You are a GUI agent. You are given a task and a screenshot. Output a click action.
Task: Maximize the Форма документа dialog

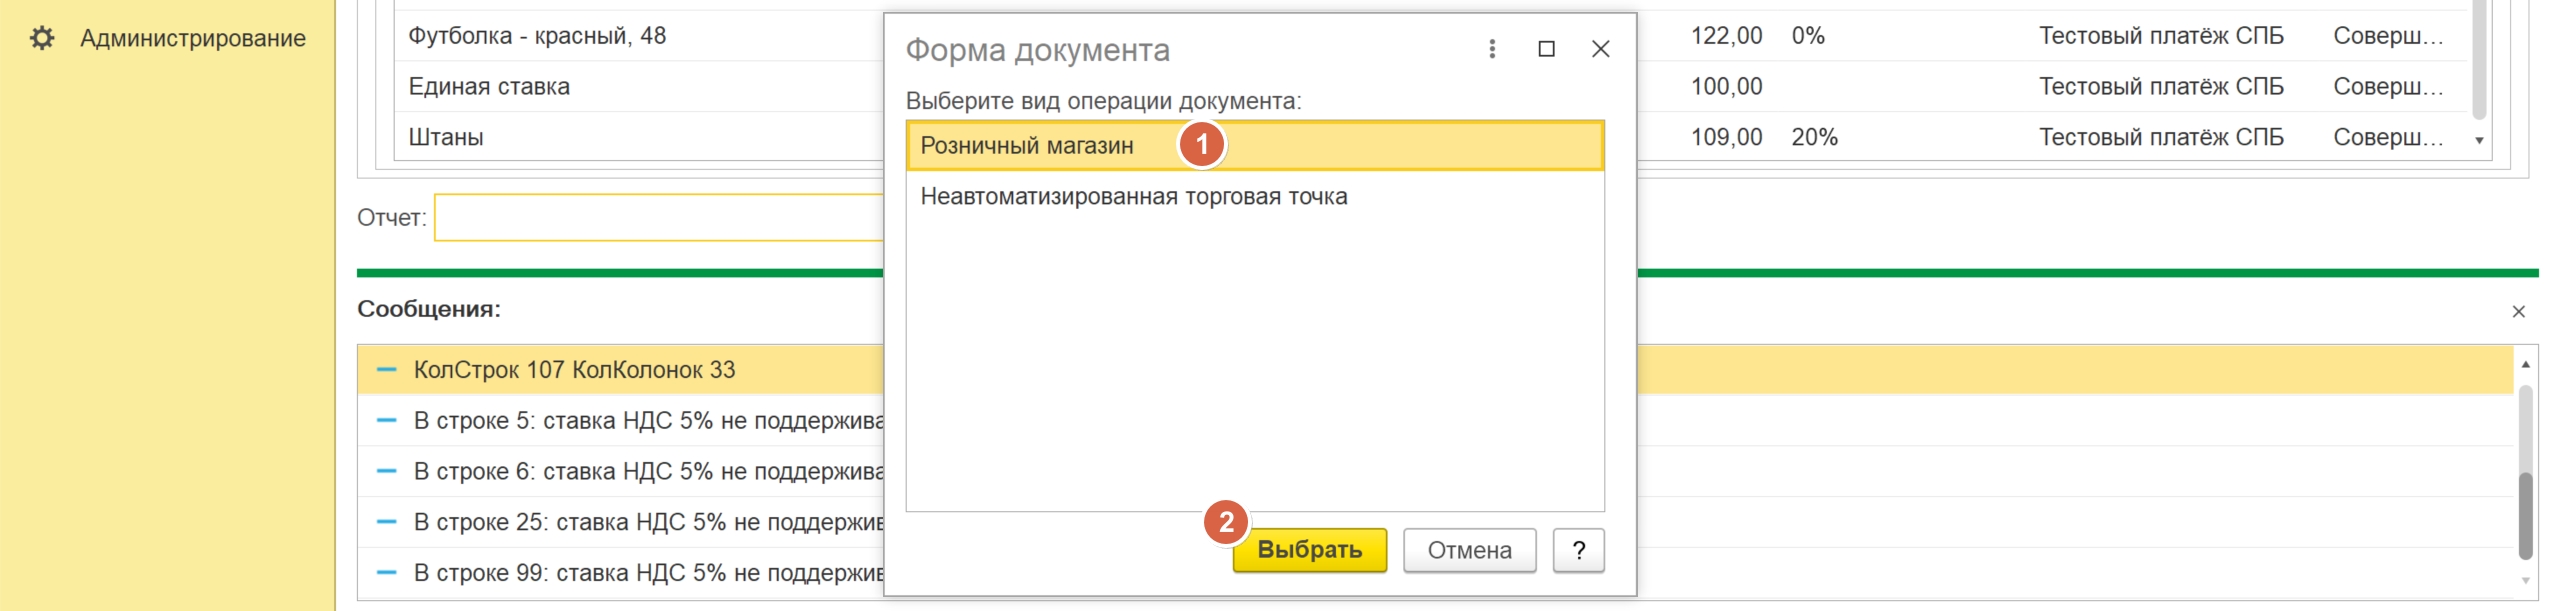point(1545,49)
